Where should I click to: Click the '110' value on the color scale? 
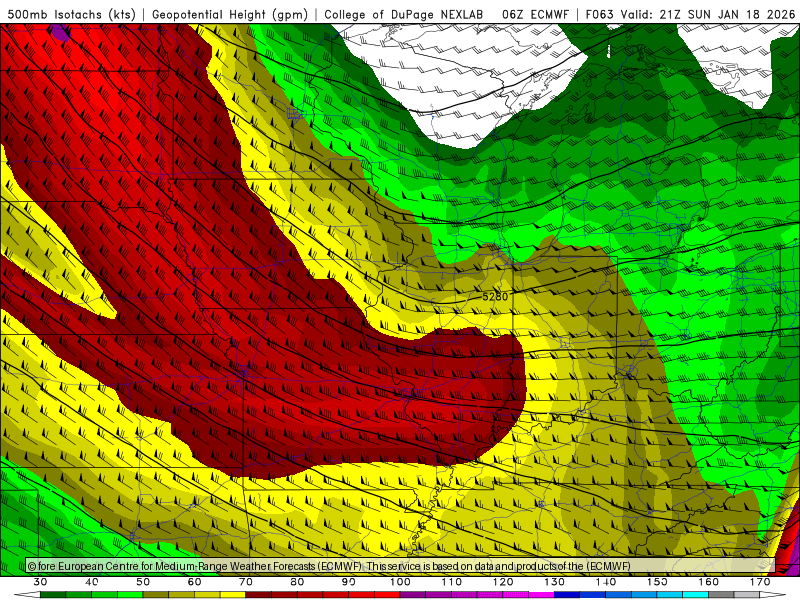[452, 582]
